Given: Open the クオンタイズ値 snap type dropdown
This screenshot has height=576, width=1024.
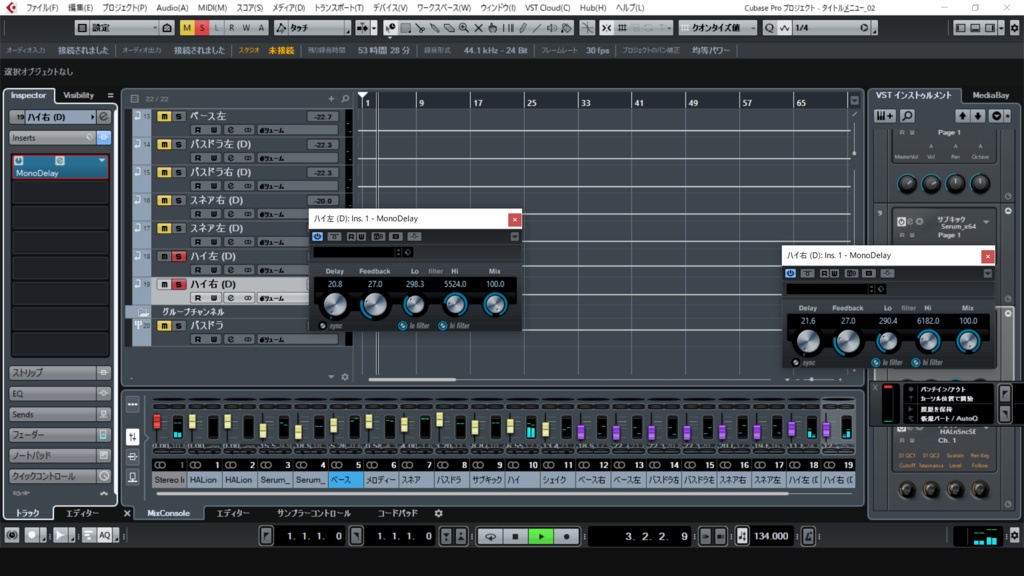Looking at the screenshot, I should point(718,28).
